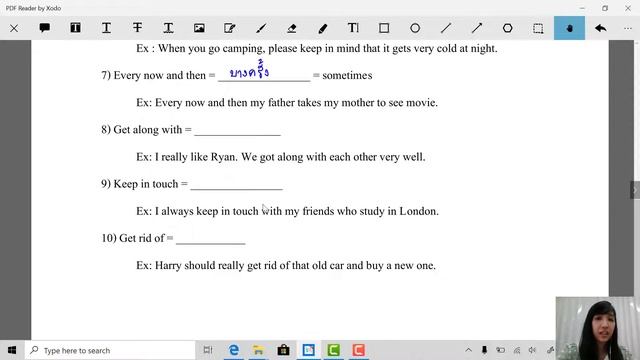Select the line drawing tool
The image size is (640, 360).
(x=446, y=28)
